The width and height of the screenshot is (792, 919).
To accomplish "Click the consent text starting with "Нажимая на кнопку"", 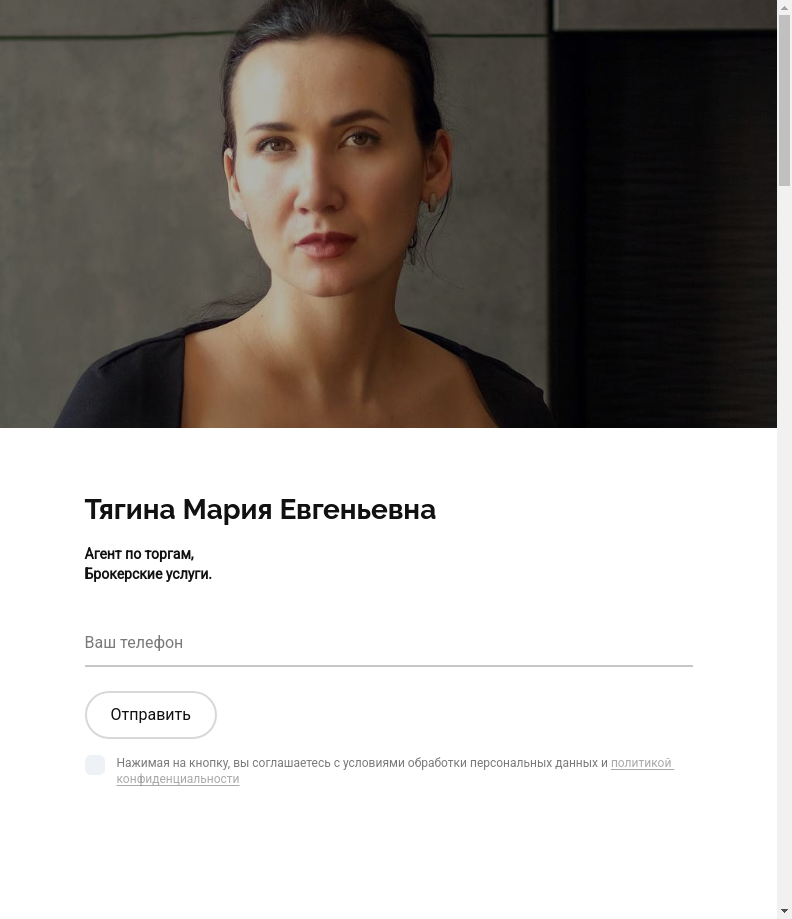I will coord(395,771).
